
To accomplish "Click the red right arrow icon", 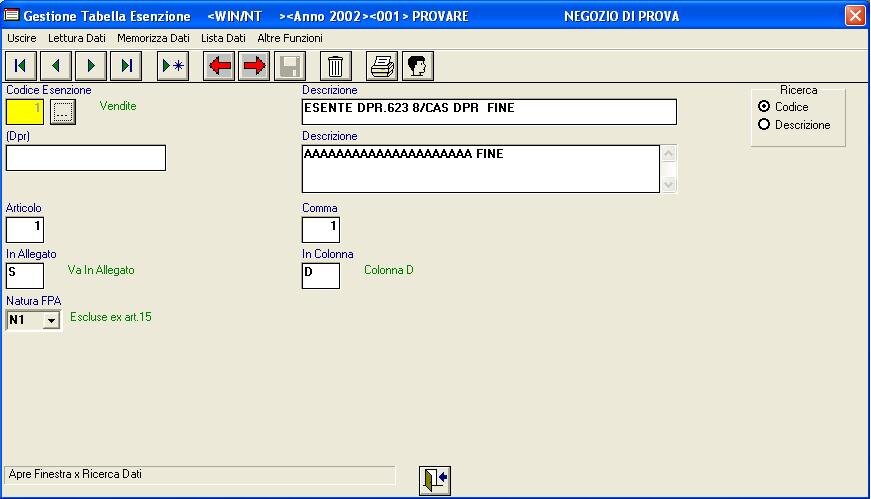I will tap(254, 66).
